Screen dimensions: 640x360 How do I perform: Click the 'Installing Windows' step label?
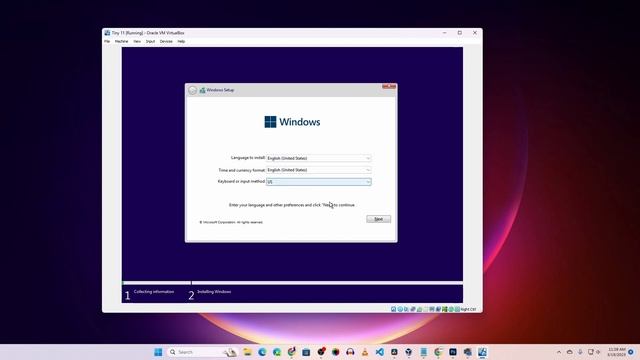coord(214,291)
